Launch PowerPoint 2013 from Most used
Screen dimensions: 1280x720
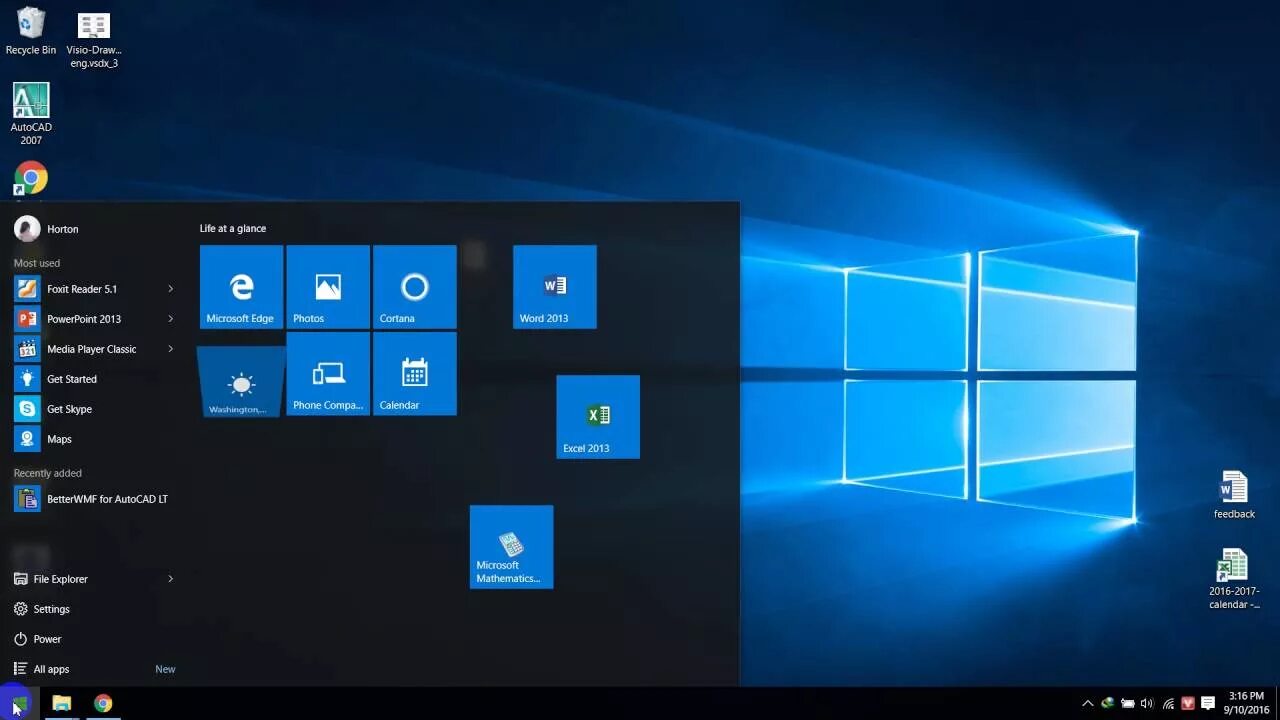tap(86, 319)
